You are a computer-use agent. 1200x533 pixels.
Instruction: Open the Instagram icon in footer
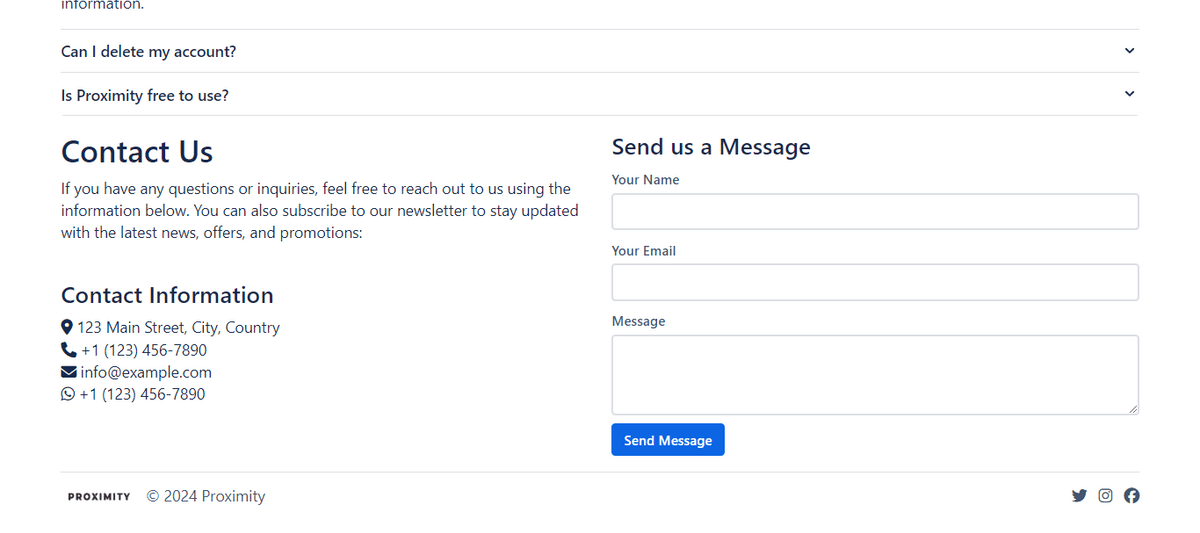(x=1105, y=496)
